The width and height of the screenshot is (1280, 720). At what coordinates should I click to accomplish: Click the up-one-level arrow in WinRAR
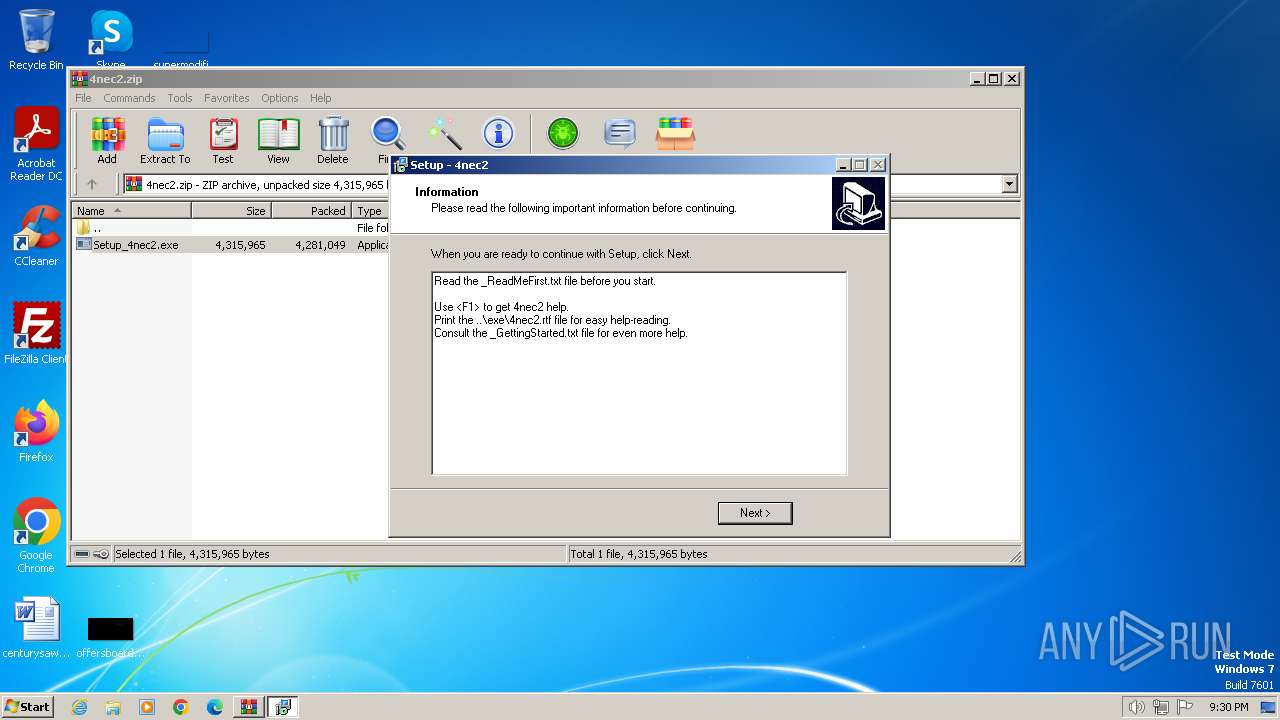tap(92, 184)
